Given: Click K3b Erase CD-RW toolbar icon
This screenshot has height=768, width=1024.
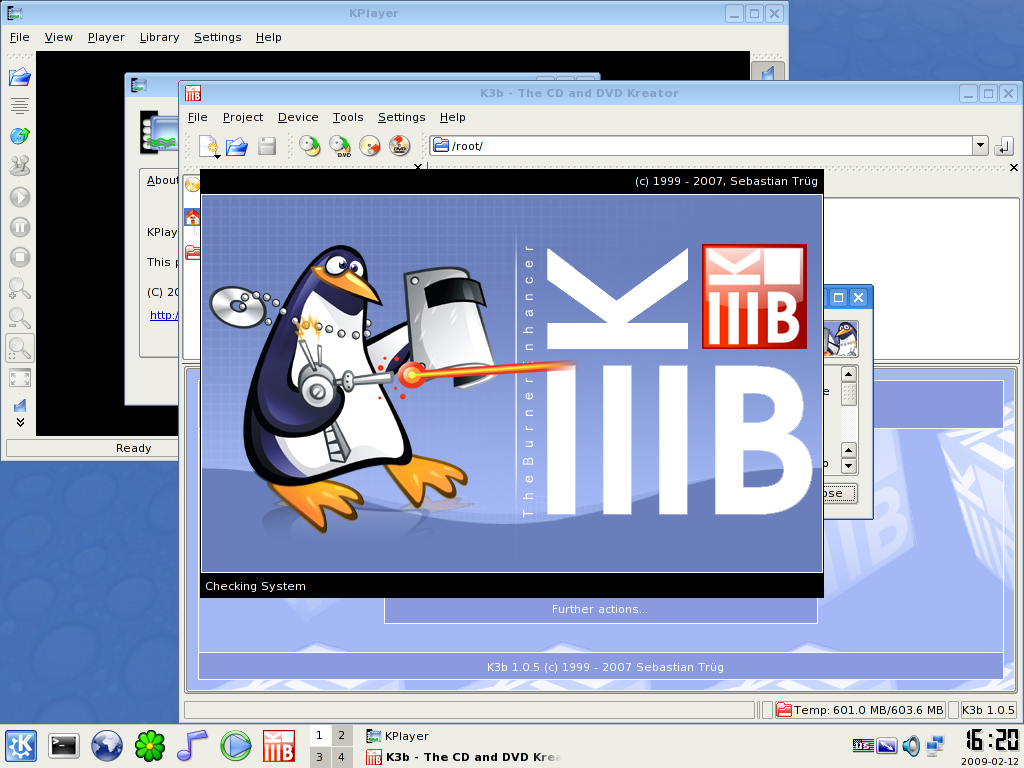Looking at the screenshot, I should click(x=370, y=146).
